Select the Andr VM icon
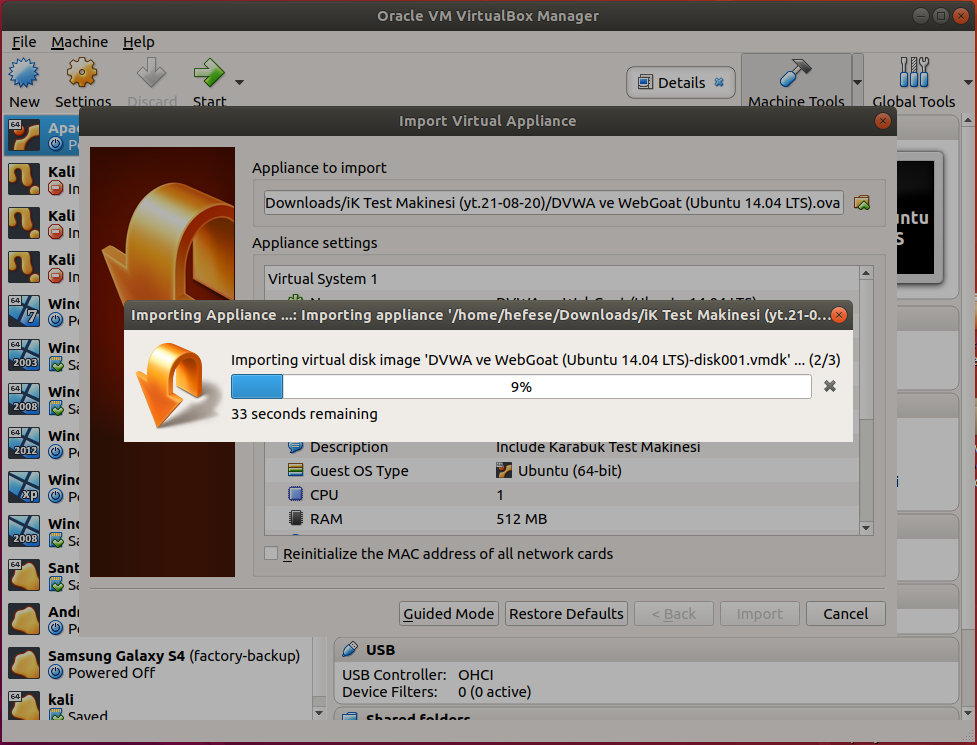 point(24,619)
